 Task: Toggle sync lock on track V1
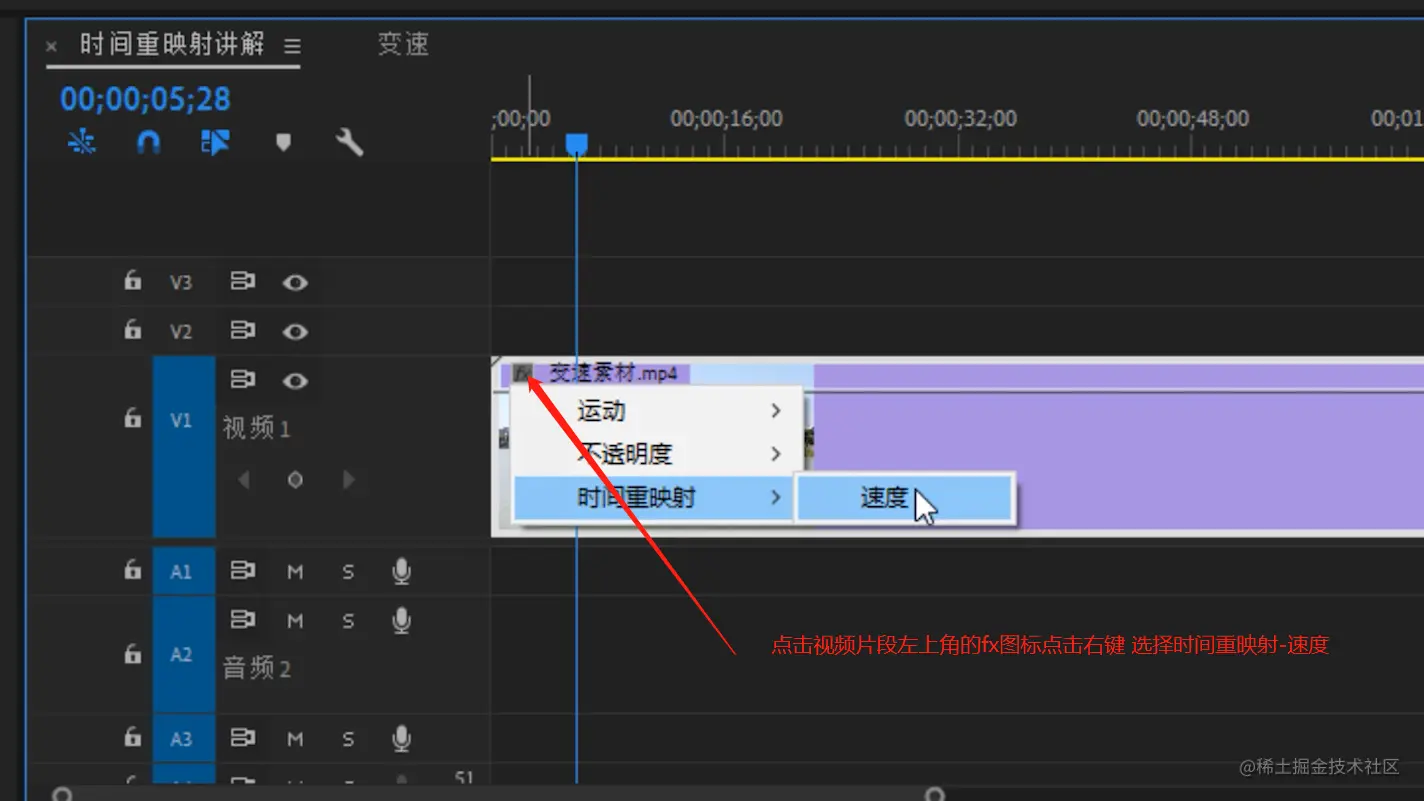click(243, 380)
